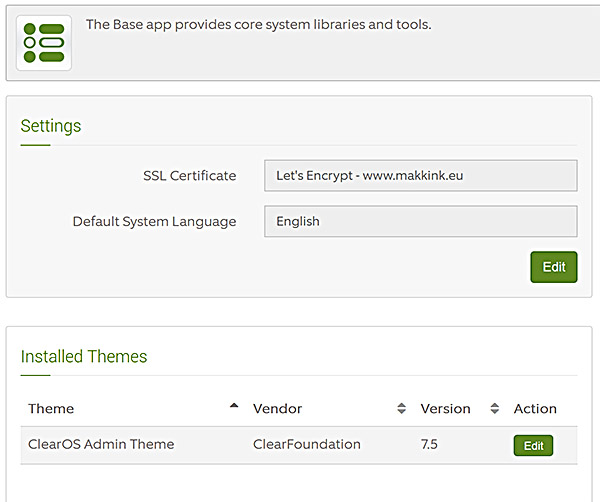
Task: Click the Version column sort arrows
Action: (x=494, y=409)
